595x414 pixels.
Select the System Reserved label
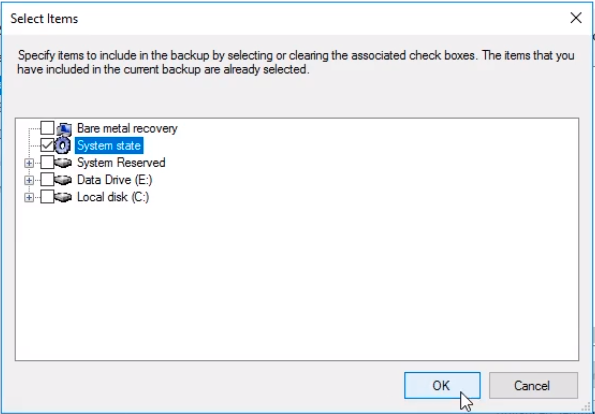pos(121,163)
